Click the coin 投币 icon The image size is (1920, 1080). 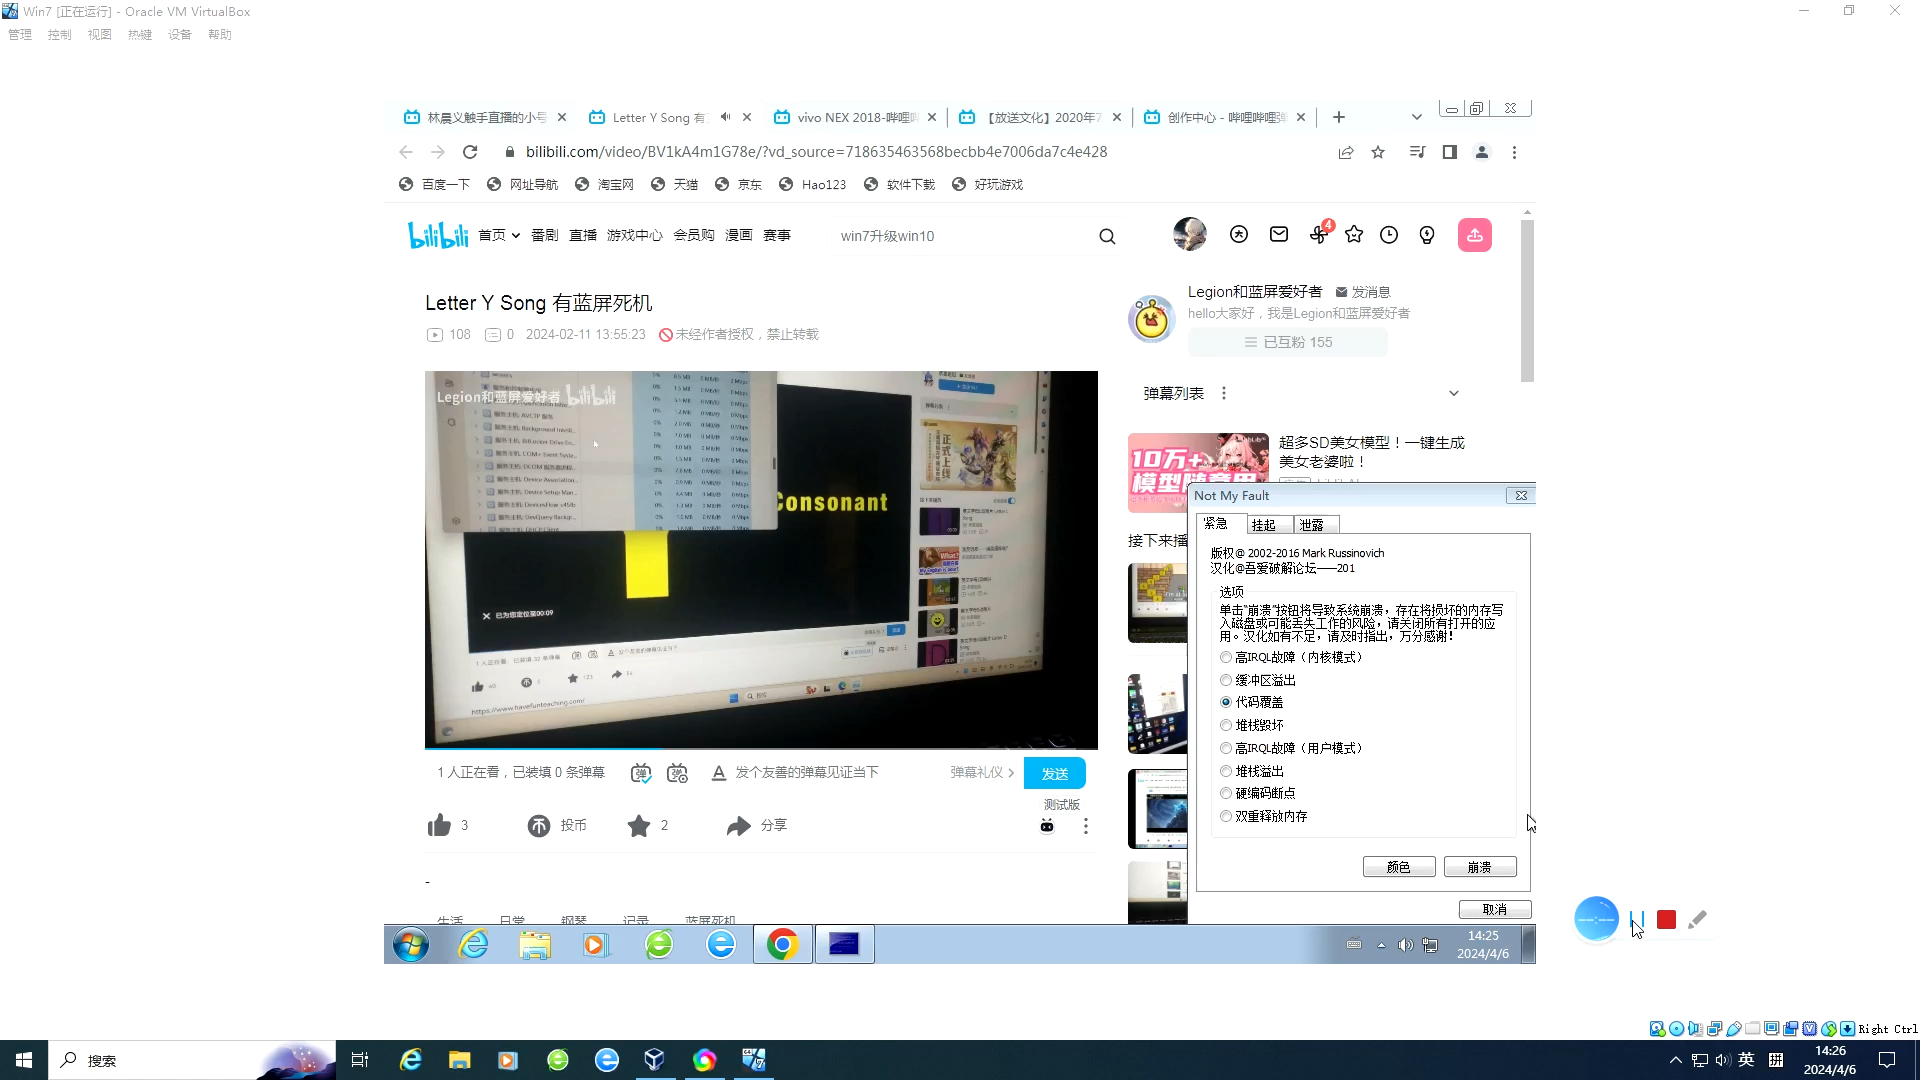[538, 825]
